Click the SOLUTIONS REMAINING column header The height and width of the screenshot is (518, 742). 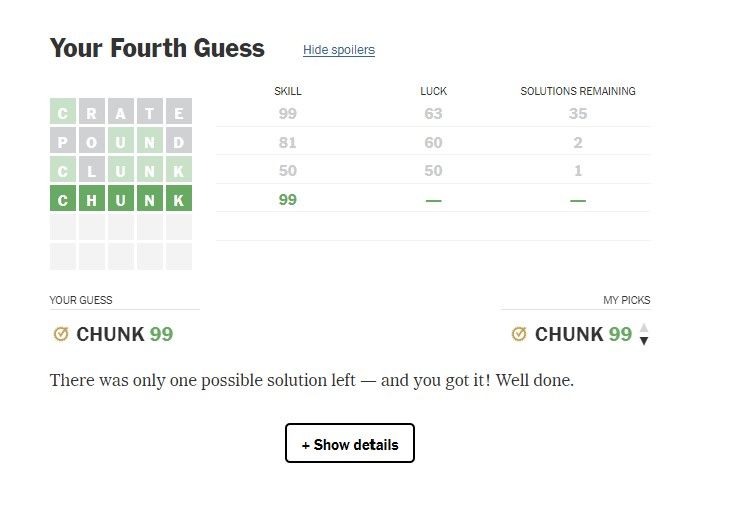coord(578,91)
